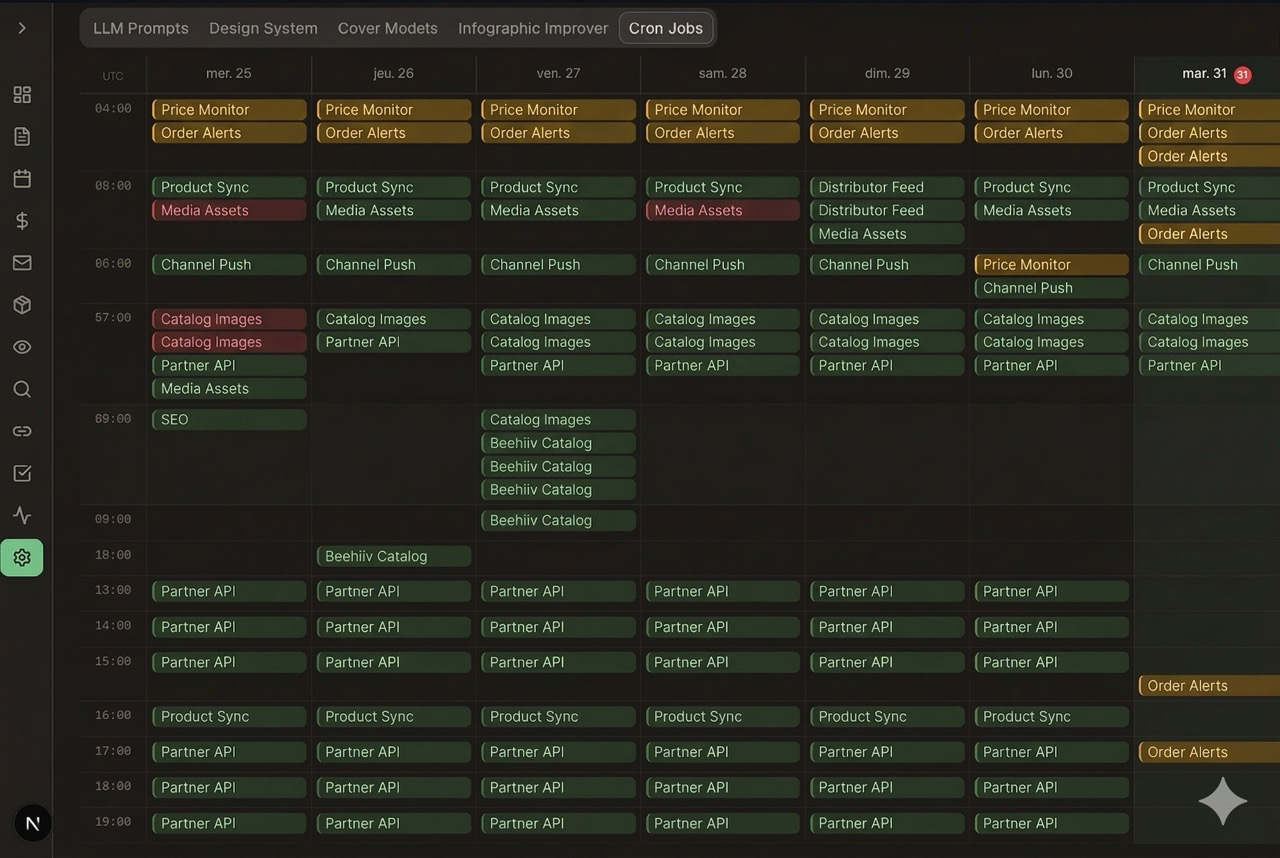Screen dimensions: 1280x858
Task: Open the Cover Modets tab
Action: (x=388, y=28)
